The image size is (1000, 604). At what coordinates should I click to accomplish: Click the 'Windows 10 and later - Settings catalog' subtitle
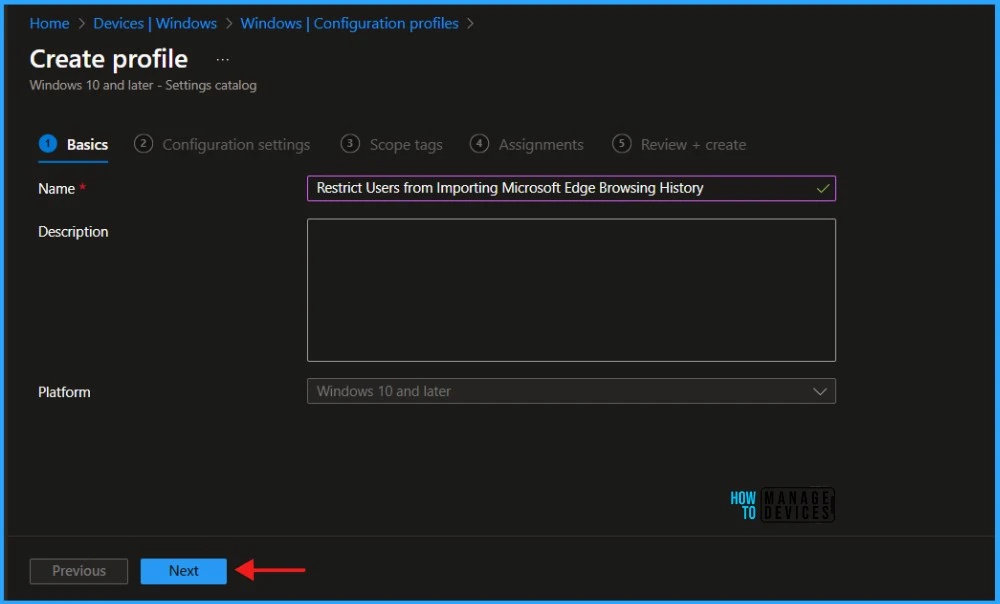point(143,85)
